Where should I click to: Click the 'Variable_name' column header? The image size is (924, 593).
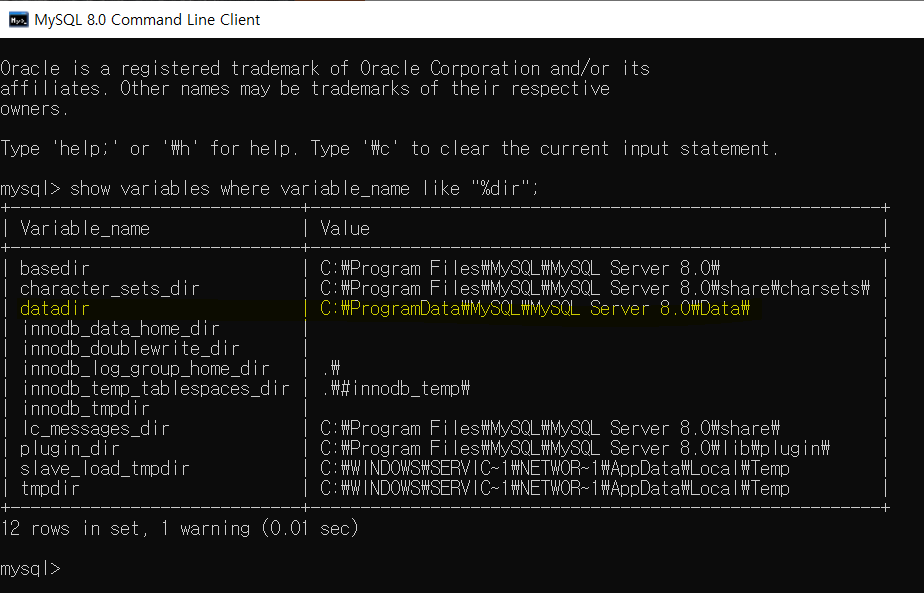(85, 229)
